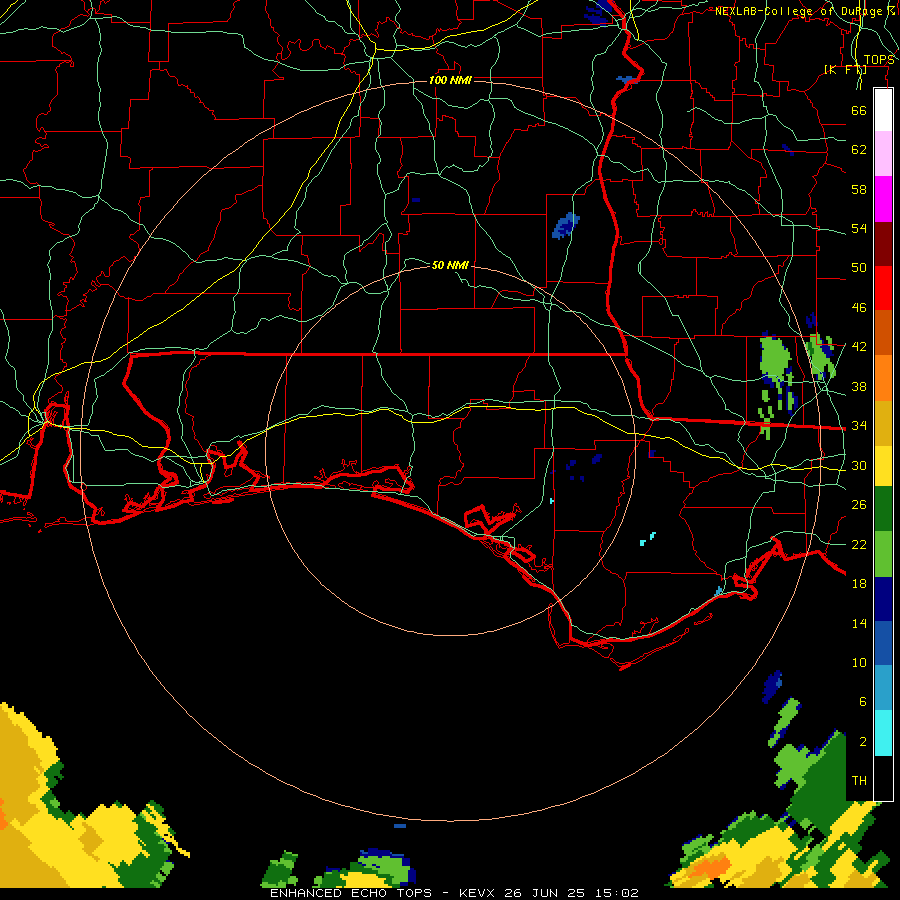
Task: Click the dark maroon legend swatch
Action: pyautogui.click(x=883, y=244)
